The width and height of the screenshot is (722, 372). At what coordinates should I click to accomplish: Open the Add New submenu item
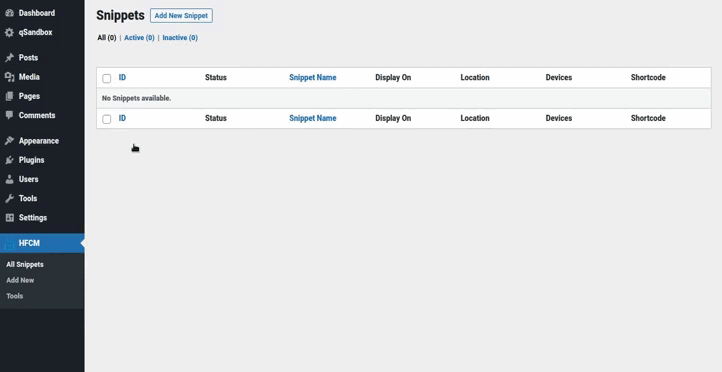click(x=20, y=280)
